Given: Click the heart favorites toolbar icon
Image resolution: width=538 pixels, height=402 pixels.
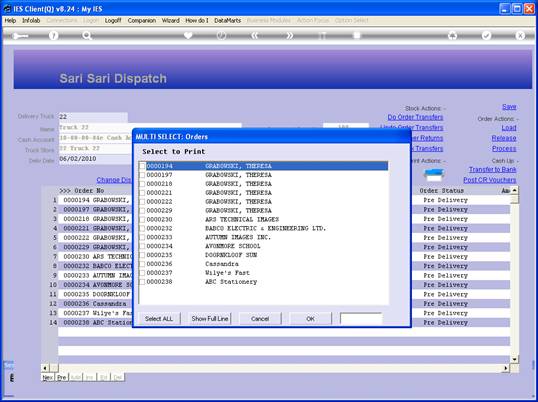Looking at the screenshot, I should pos(188,35).
